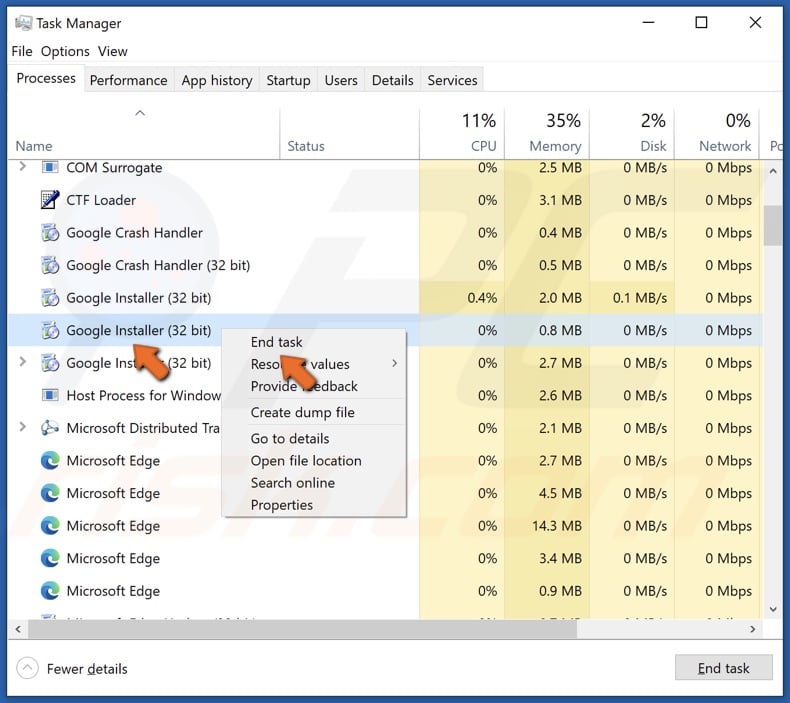Click the Microsoft Distributed Transaction icon
790x703 pixels.
tap(49, 428)
